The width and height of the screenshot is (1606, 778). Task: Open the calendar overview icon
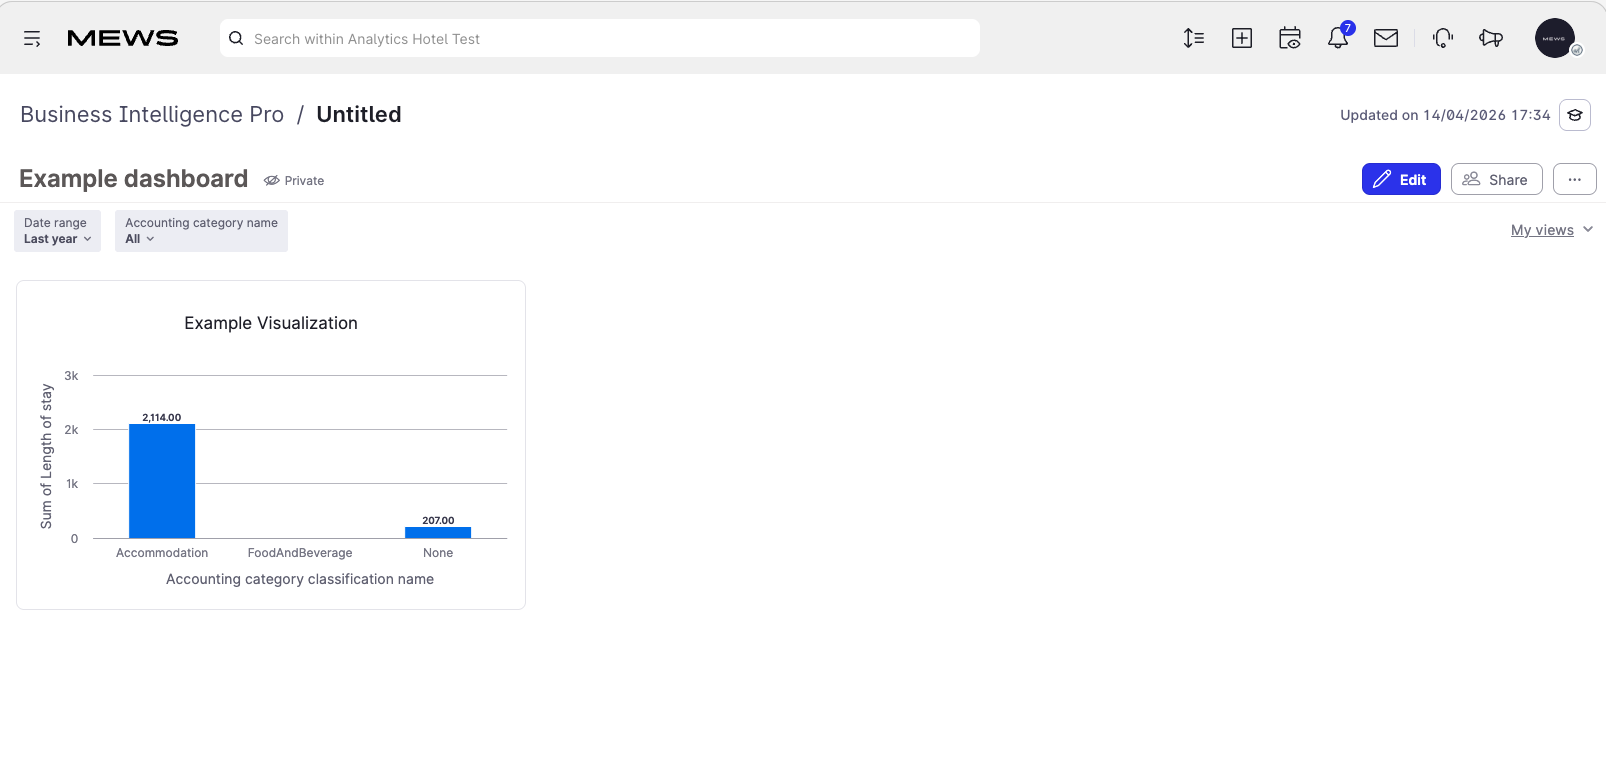pos(1290,39)
